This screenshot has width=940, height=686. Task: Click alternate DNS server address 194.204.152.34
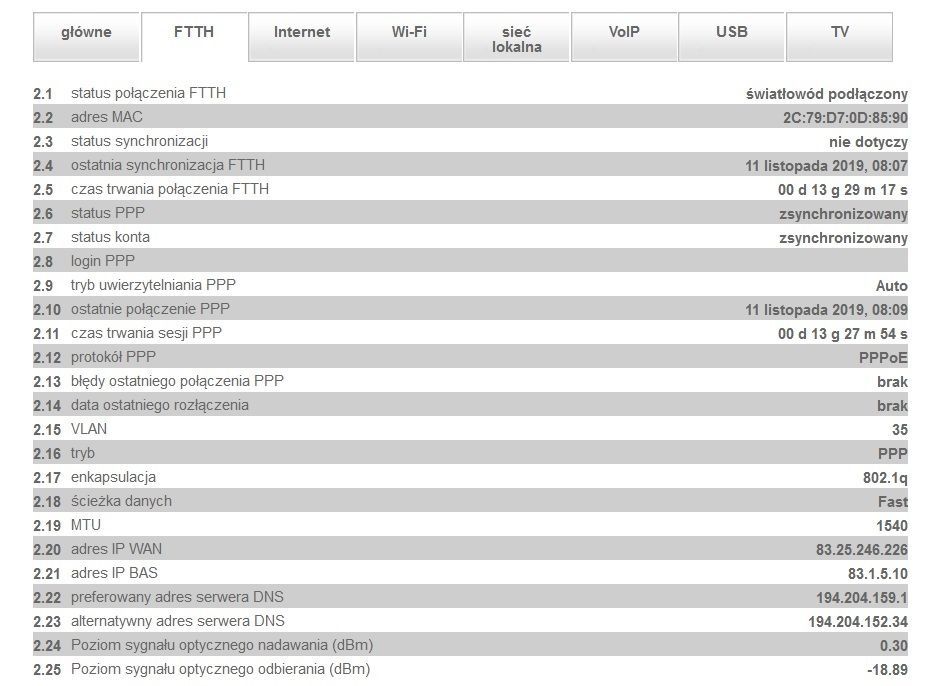click(x=858, y=622)
